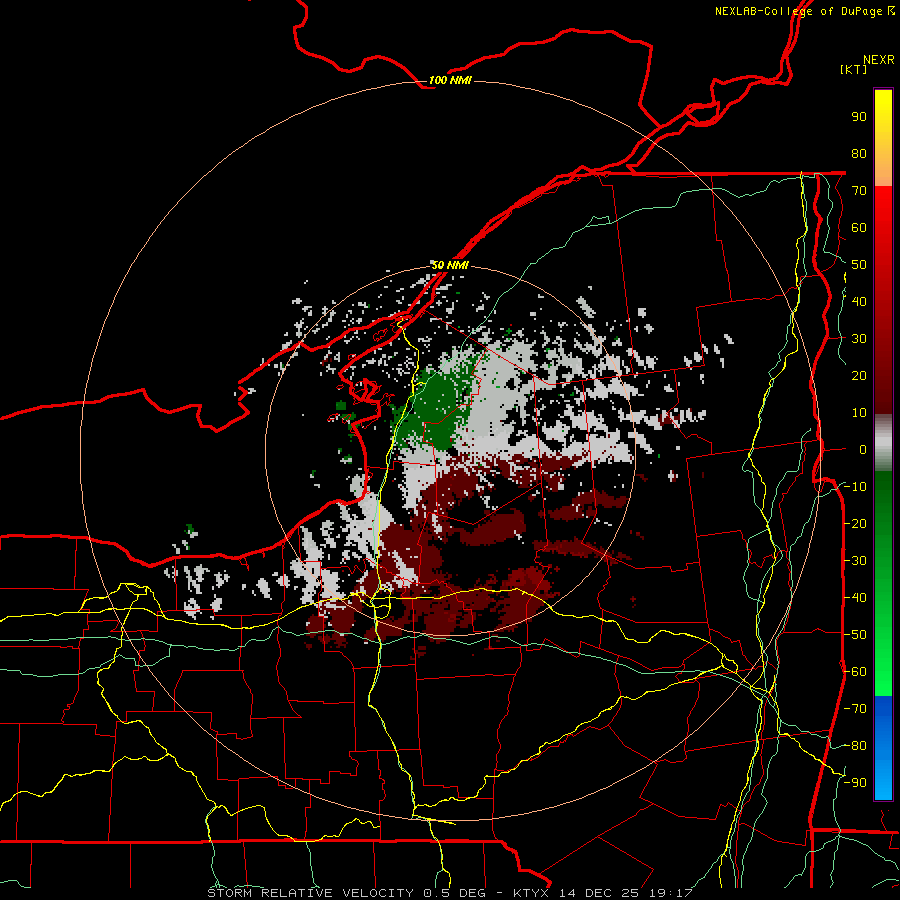Viewport: 900px width, 900px height.
Task: Select the -50 scale label
Action: (x=855, y=635)
